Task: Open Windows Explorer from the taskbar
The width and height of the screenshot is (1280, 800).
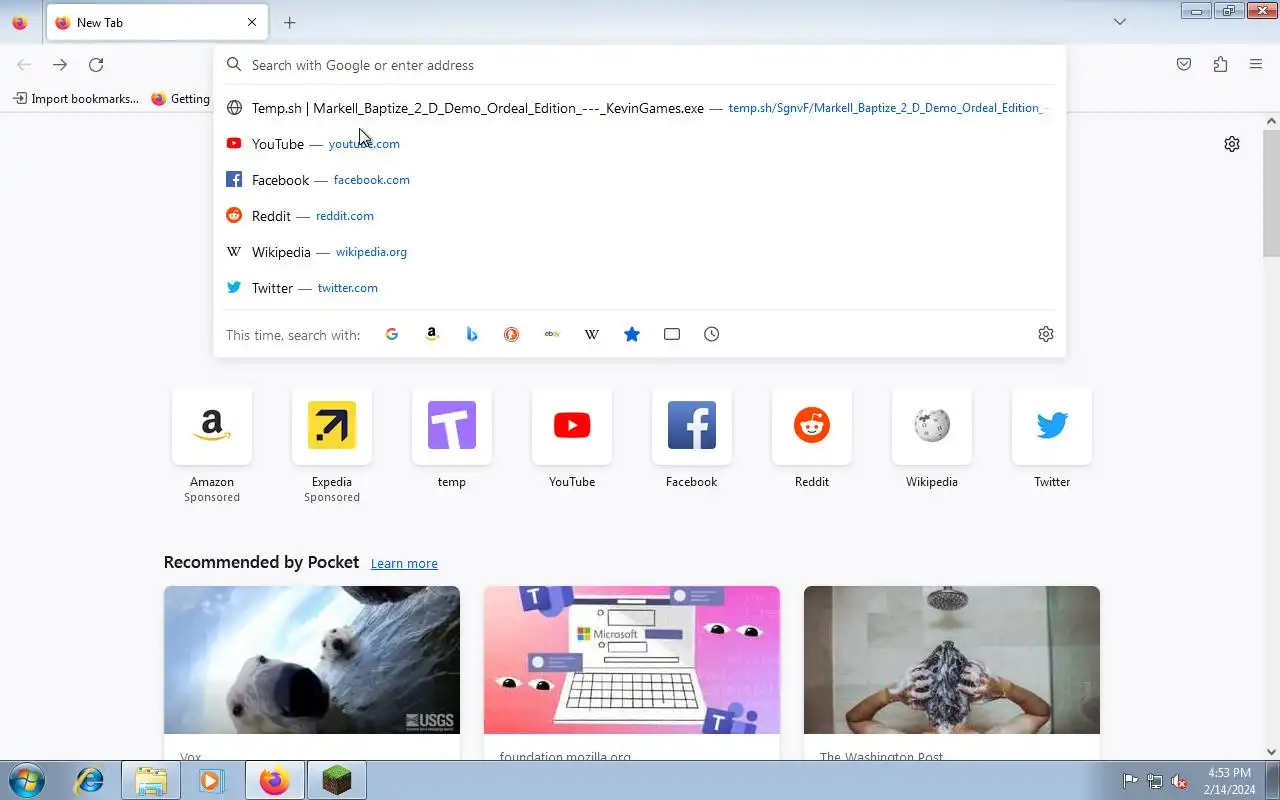Action: 150,780
